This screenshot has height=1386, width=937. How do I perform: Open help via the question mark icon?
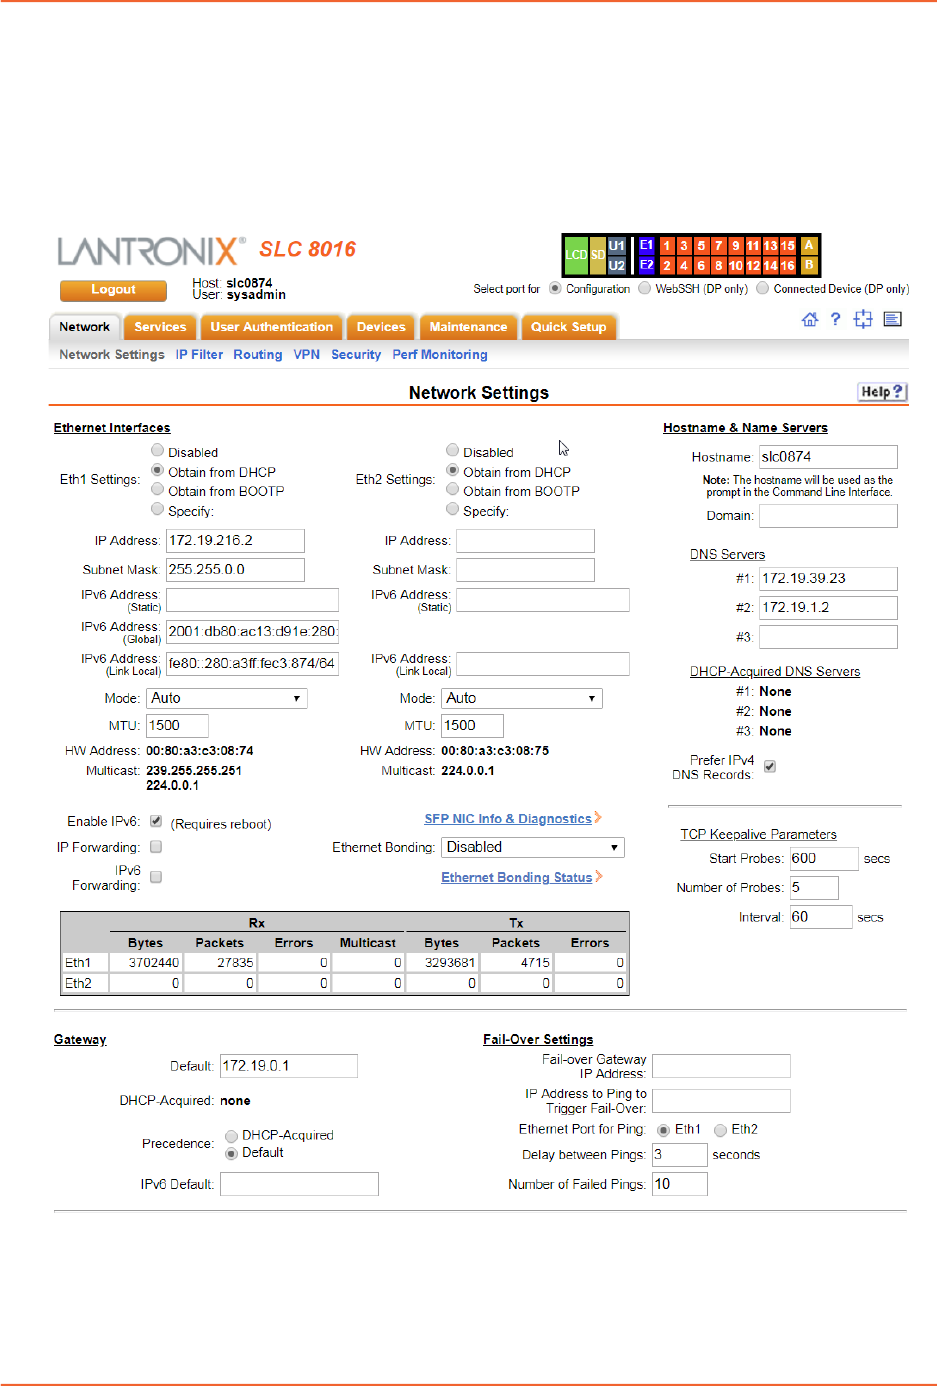click(835, 319)
